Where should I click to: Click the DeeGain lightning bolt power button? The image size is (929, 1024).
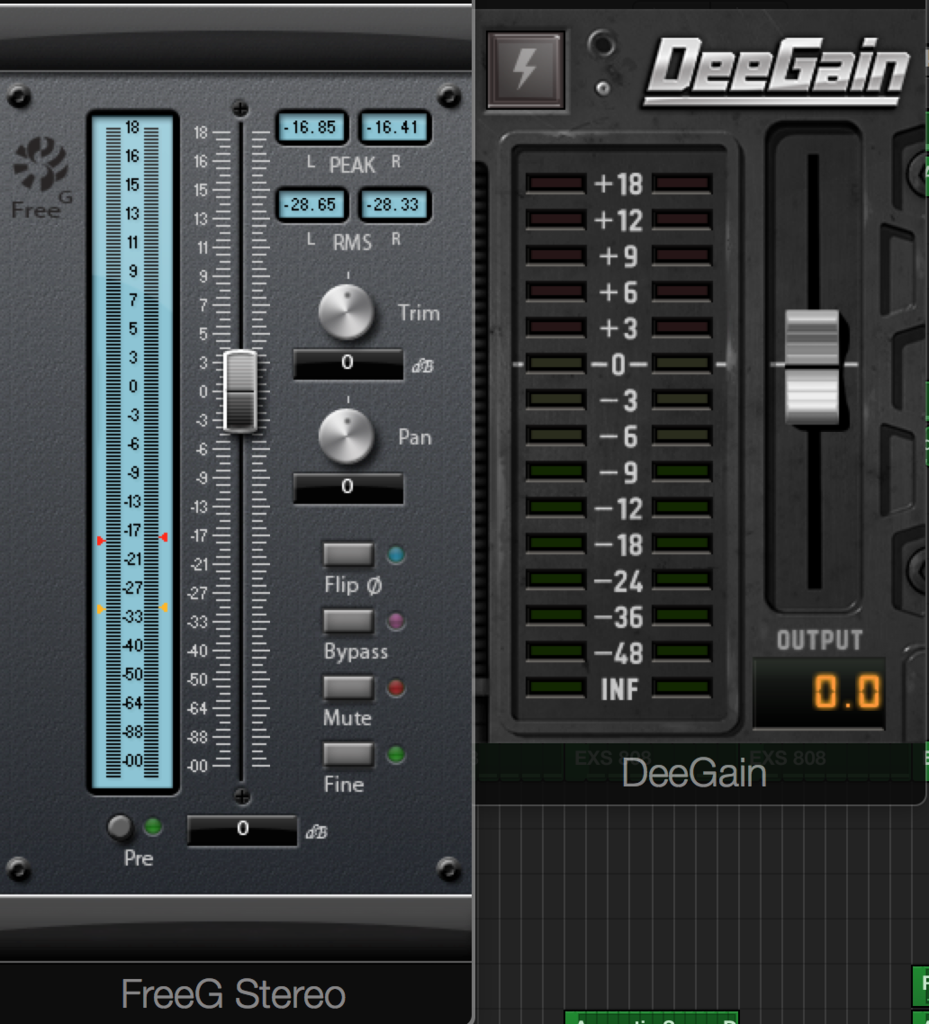(525, 69)
